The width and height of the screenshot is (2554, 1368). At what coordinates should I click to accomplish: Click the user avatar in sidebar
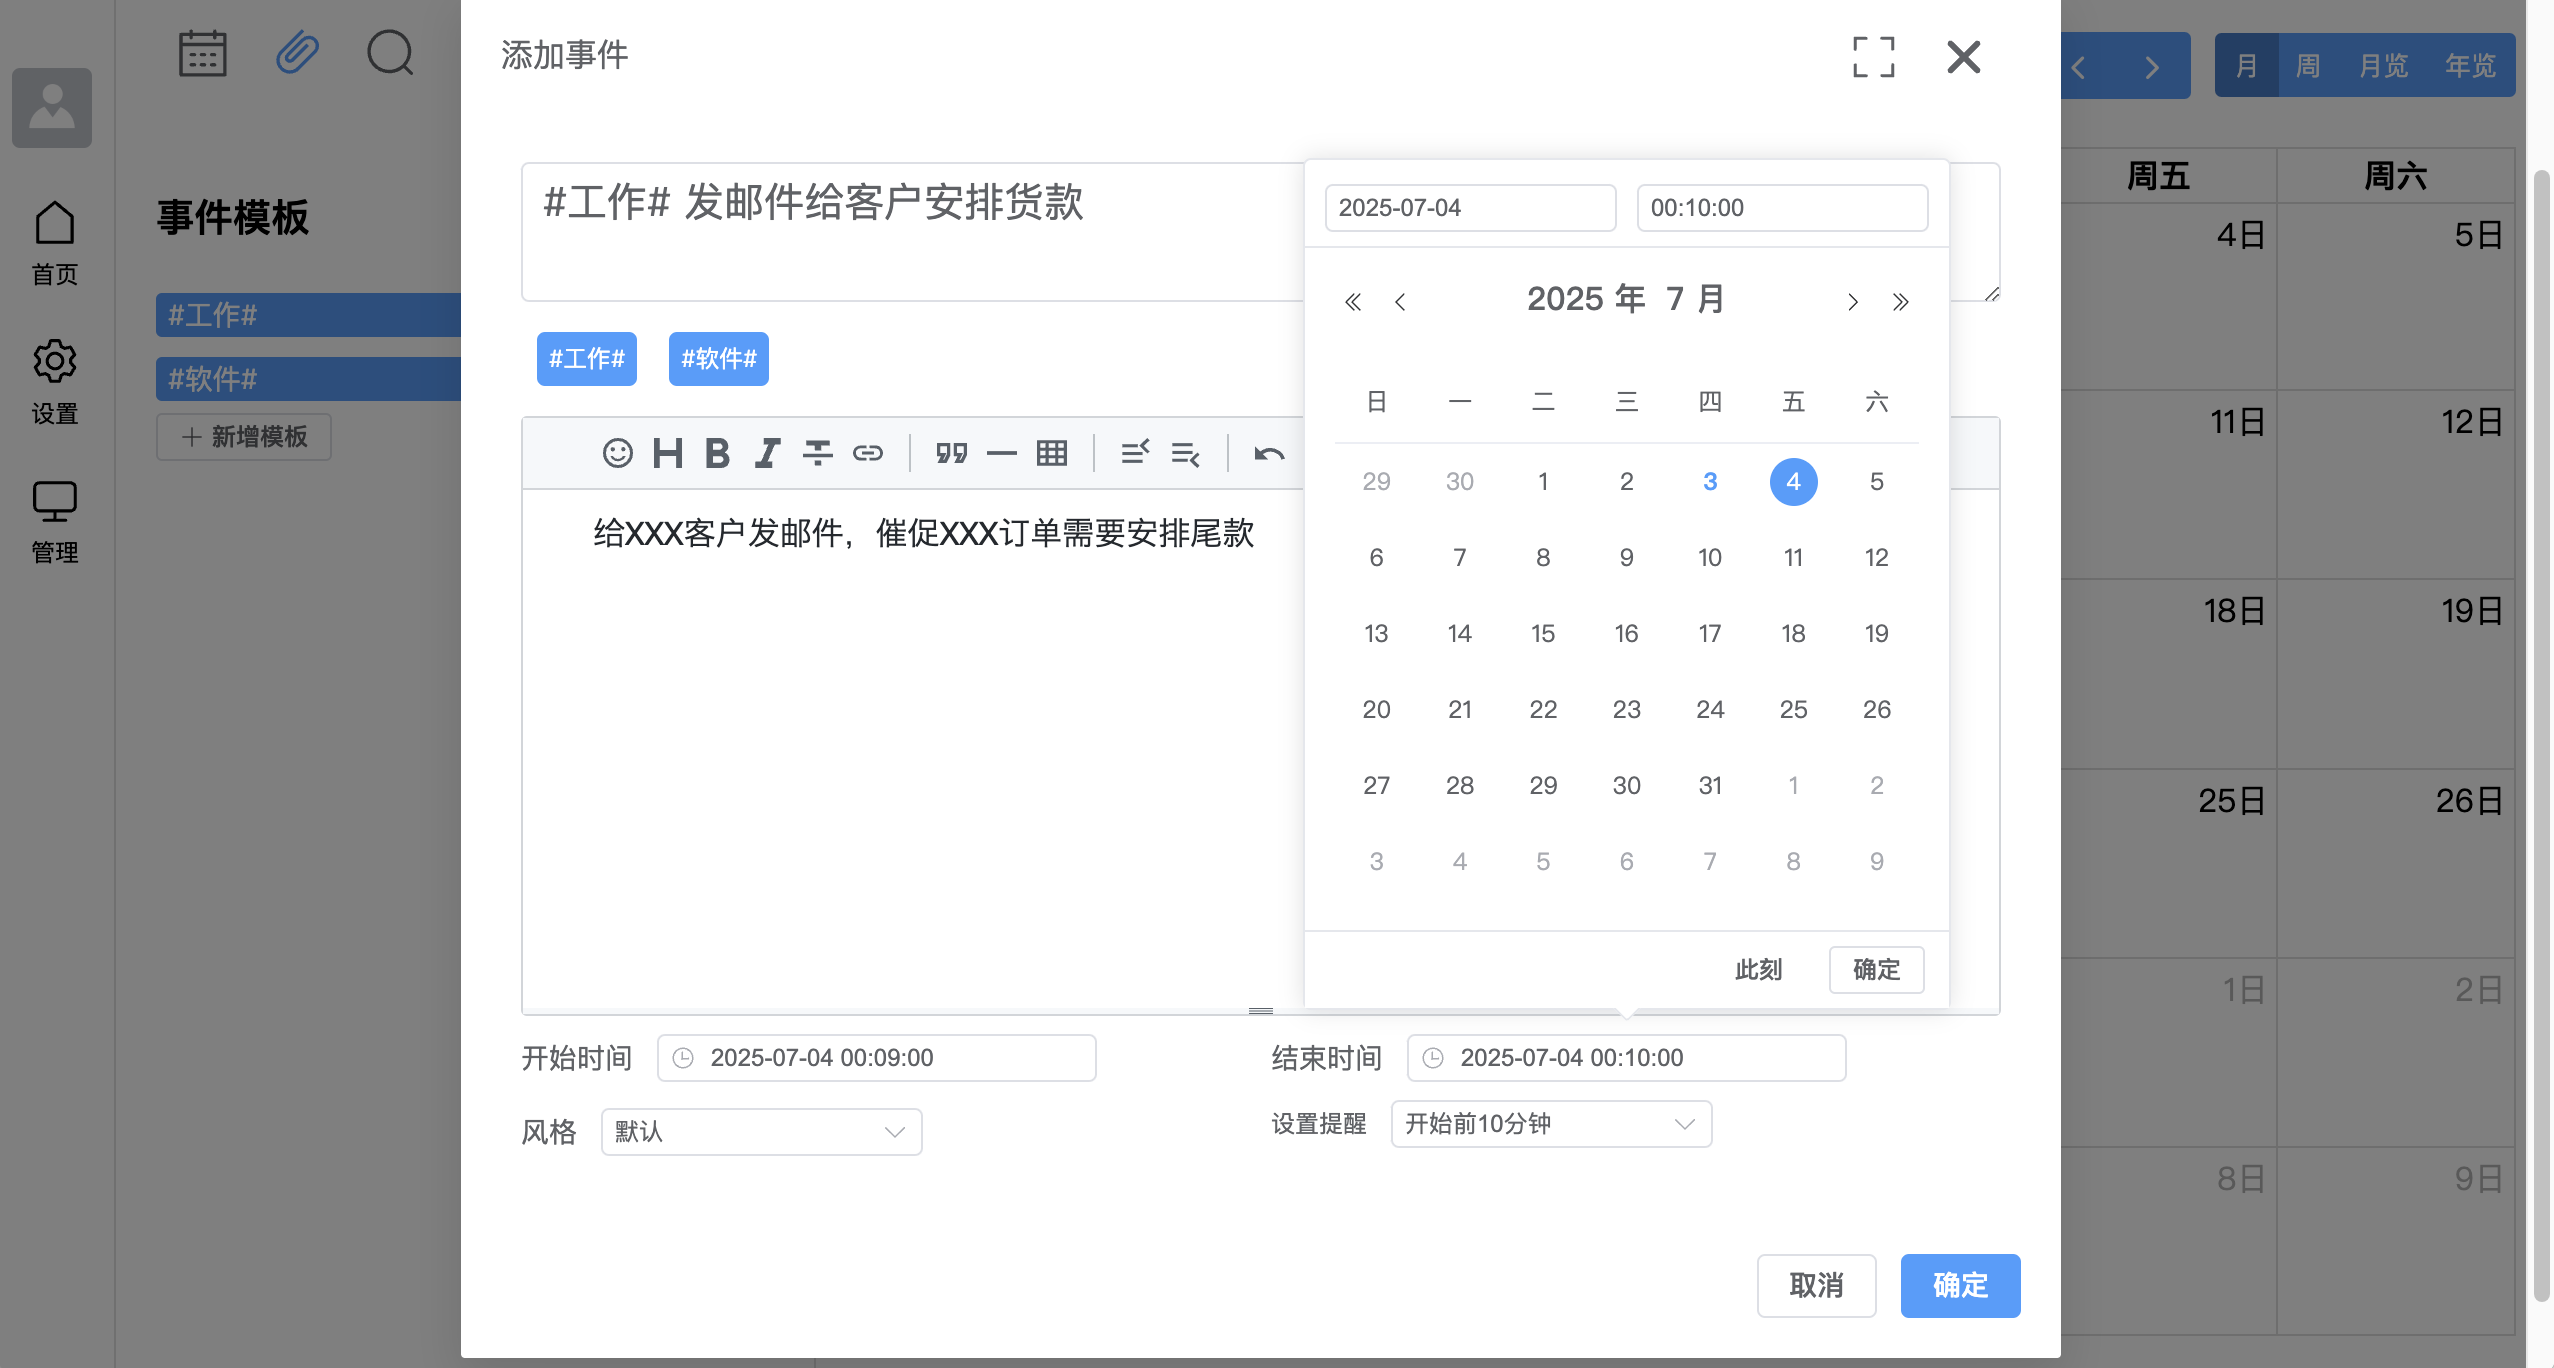coord(52,107)
